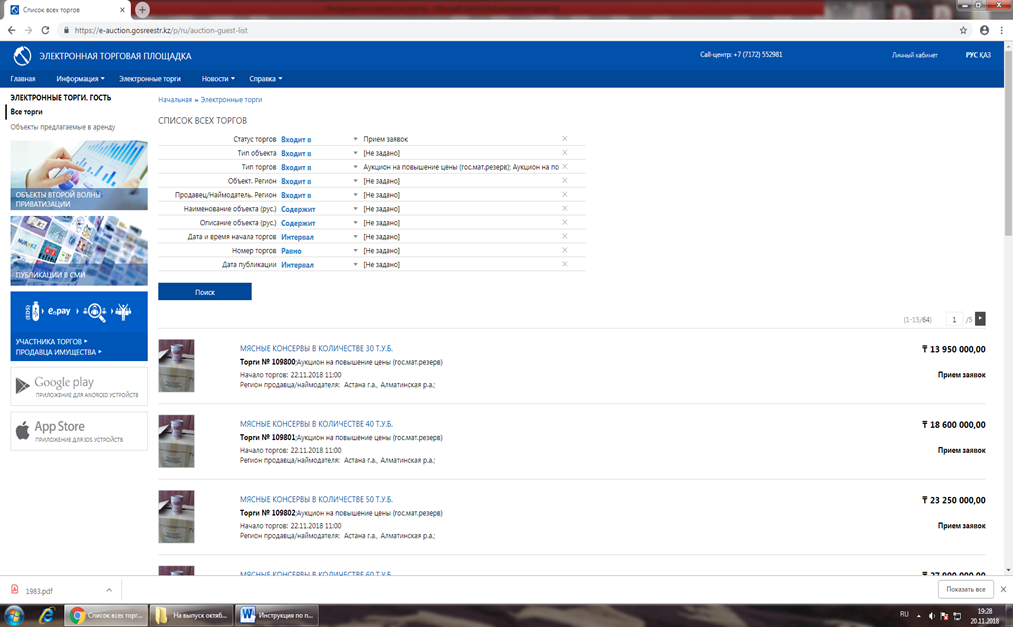This screenshot has height=627, width=1013.
Task: Open Объекты второй волны приватизации banner
Action: (79, 175)
